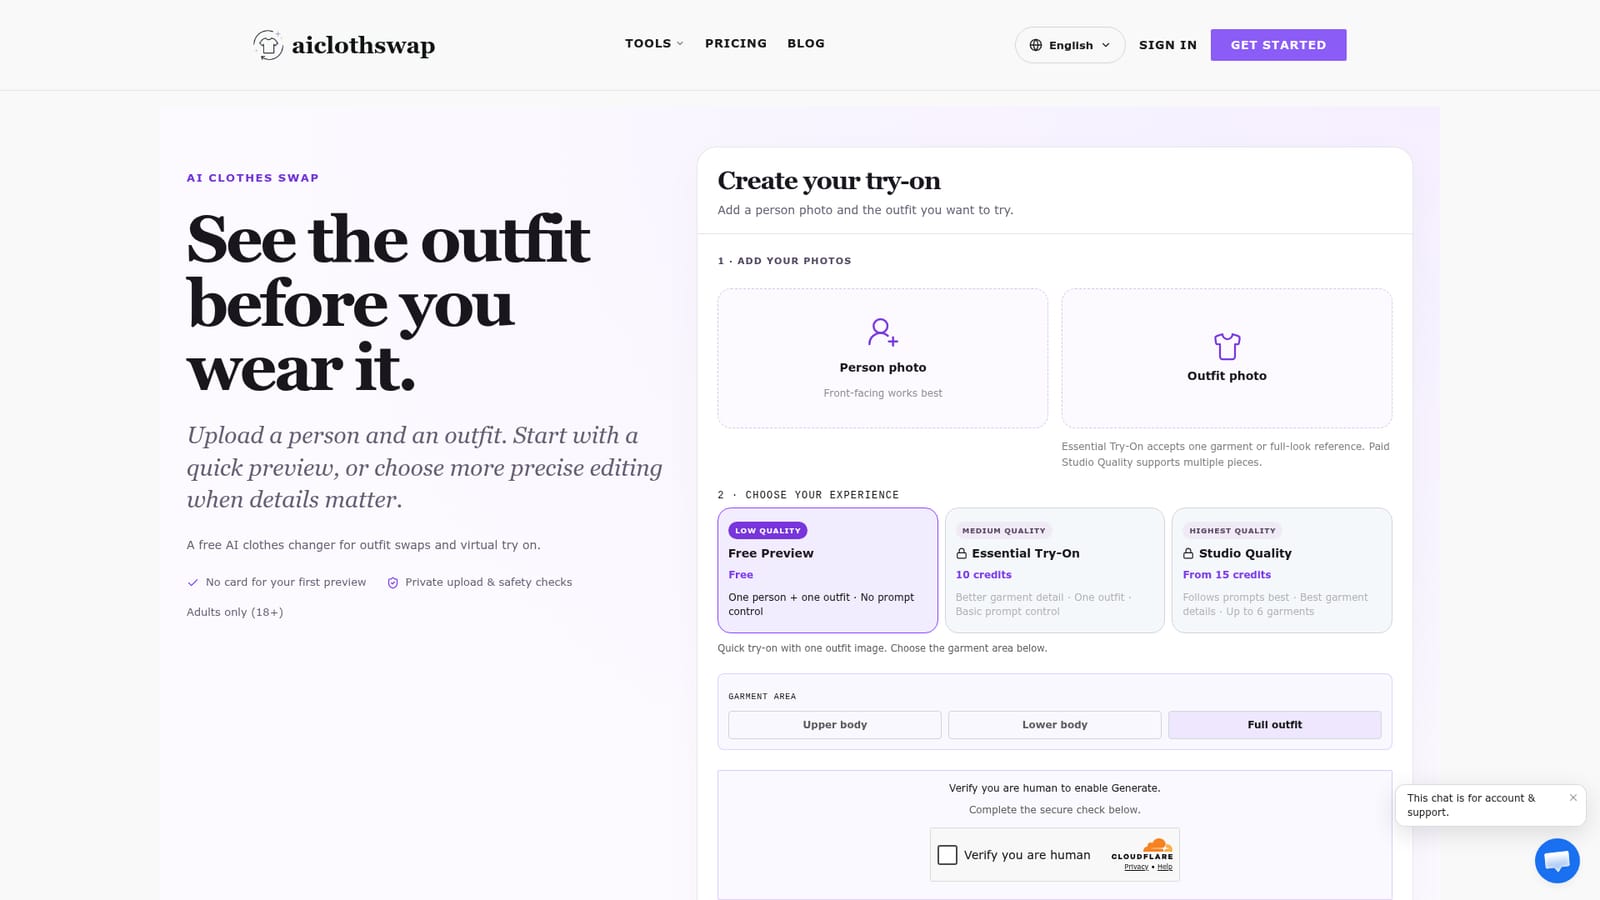The height and width of the screenshot is (900, 1600).
Task: Click the aiclothswap brand name
Action: pos(363,46)
